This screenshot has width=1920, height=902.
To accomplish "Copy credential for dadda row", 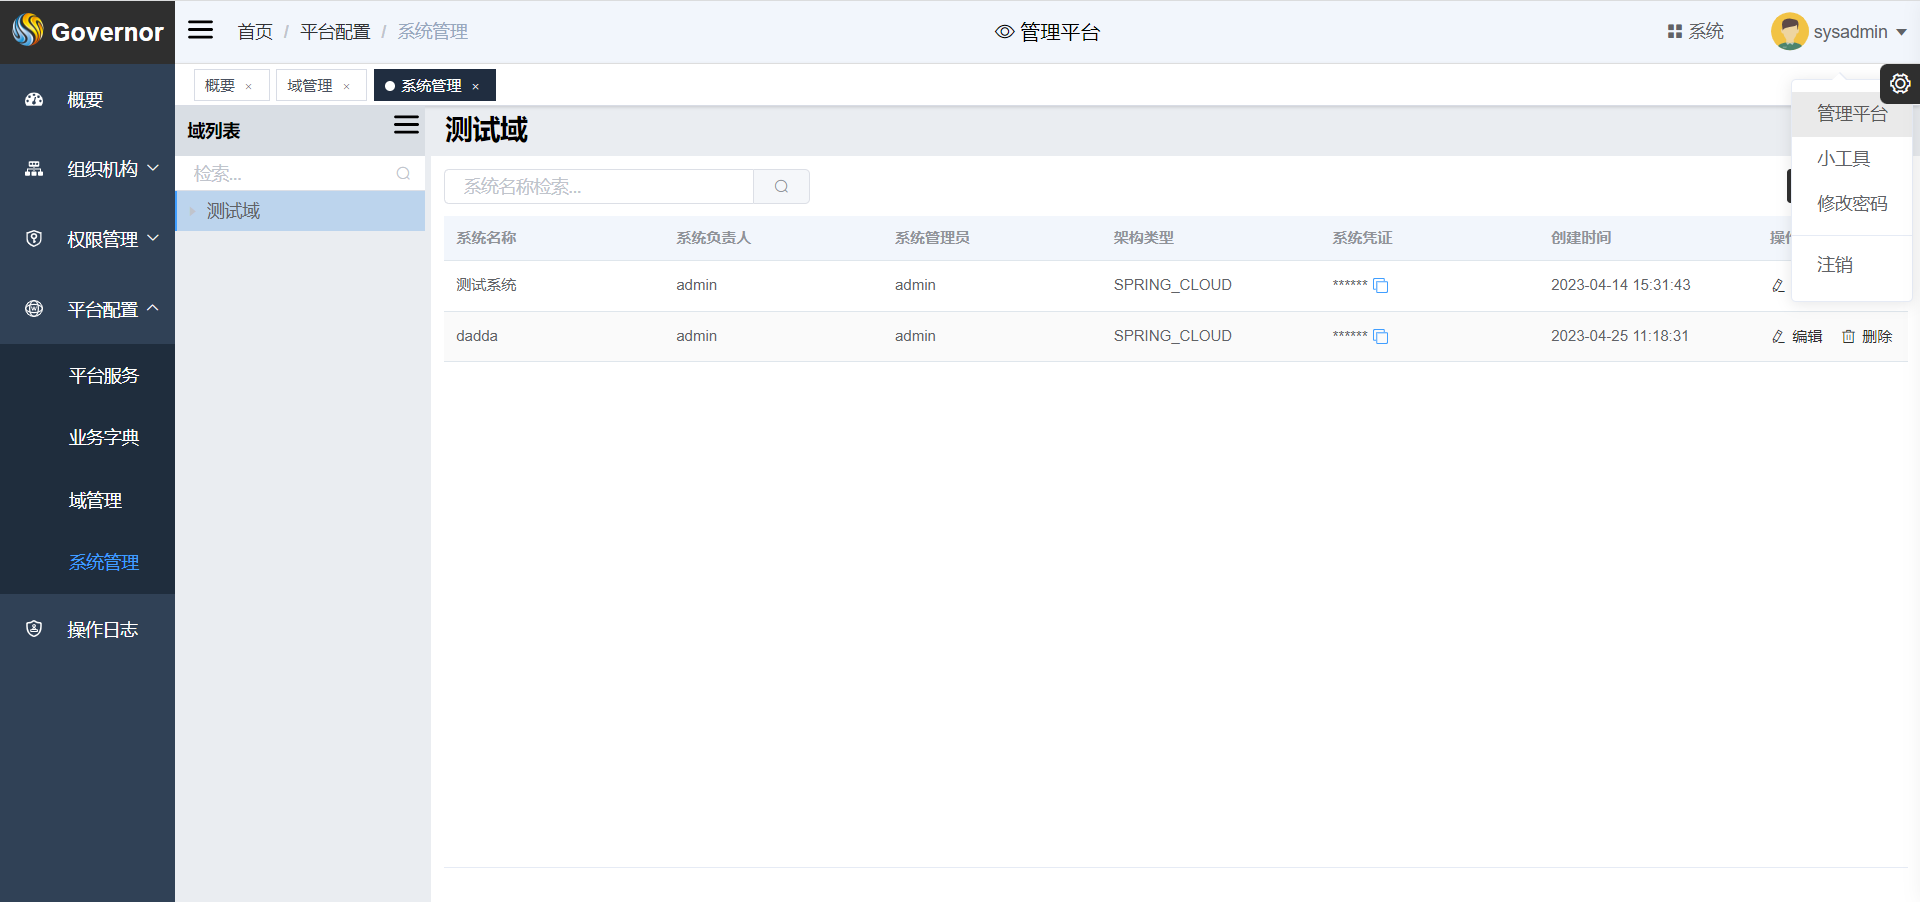I will pos(1381,337).
